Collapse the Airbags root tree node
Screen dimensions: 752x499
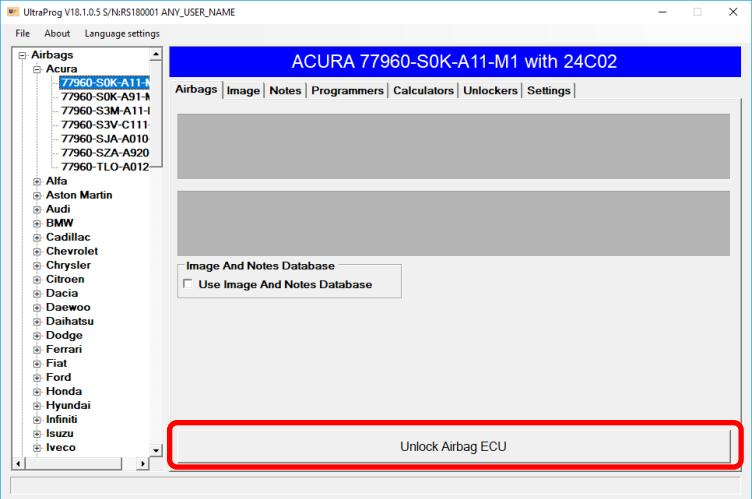click(x=22, y=56)
